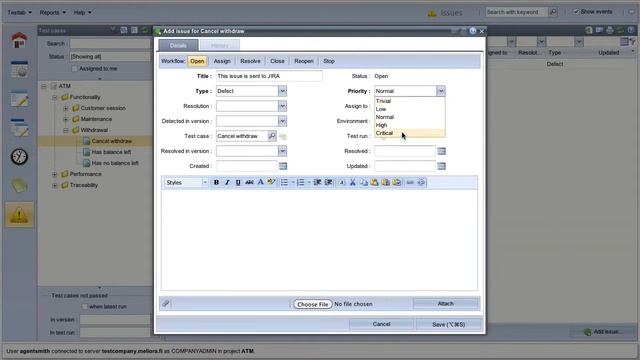Choose Critical in the Priority list
The width and height of the screenshot is (640, 360).
coord(409,133)
